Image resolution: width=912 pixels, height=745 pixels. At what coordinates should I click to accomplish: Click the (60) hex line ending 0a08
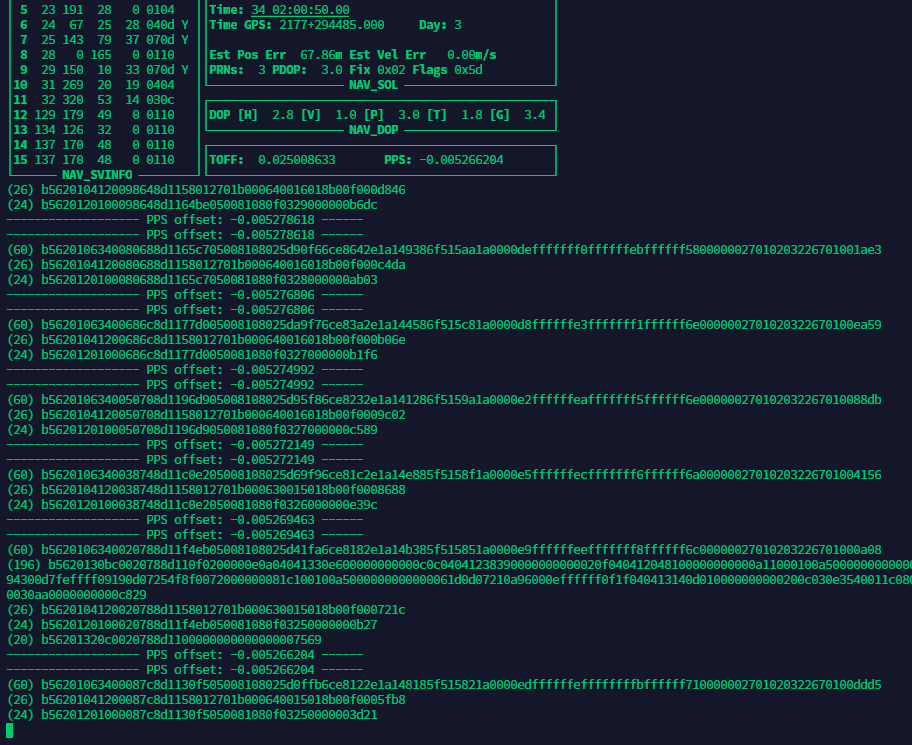444,550
